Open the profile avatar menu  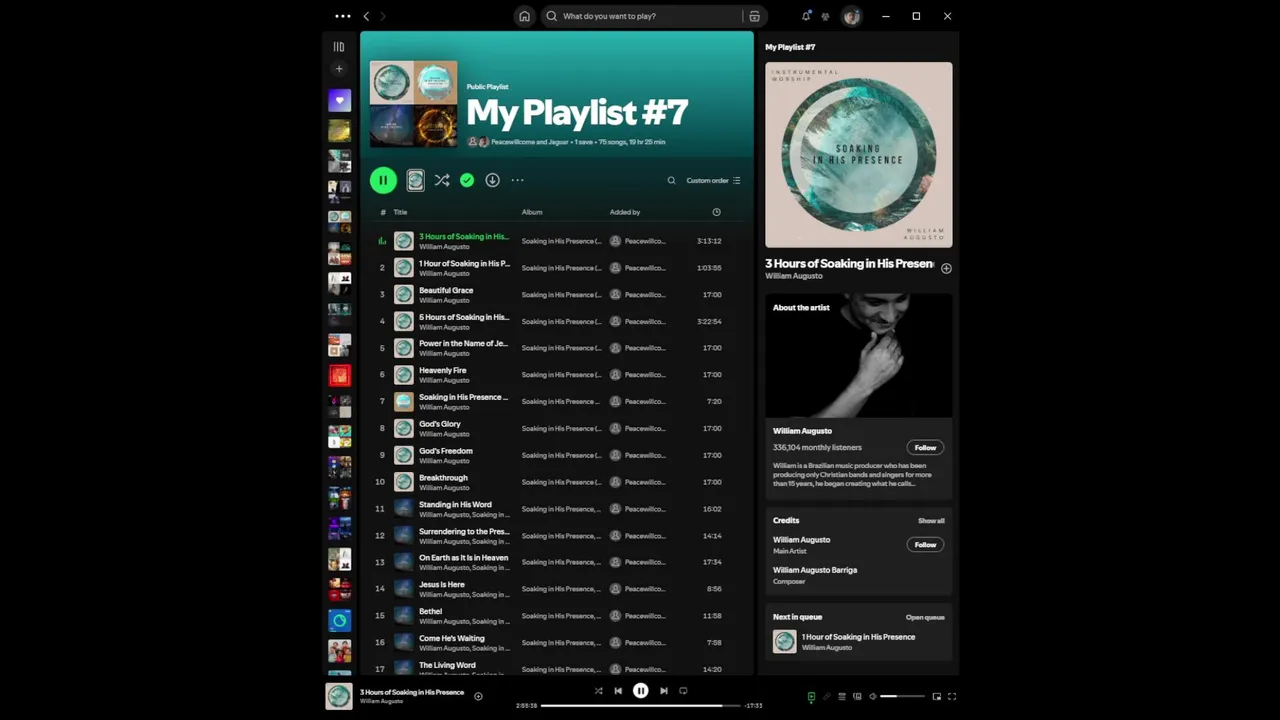(851, 16)
